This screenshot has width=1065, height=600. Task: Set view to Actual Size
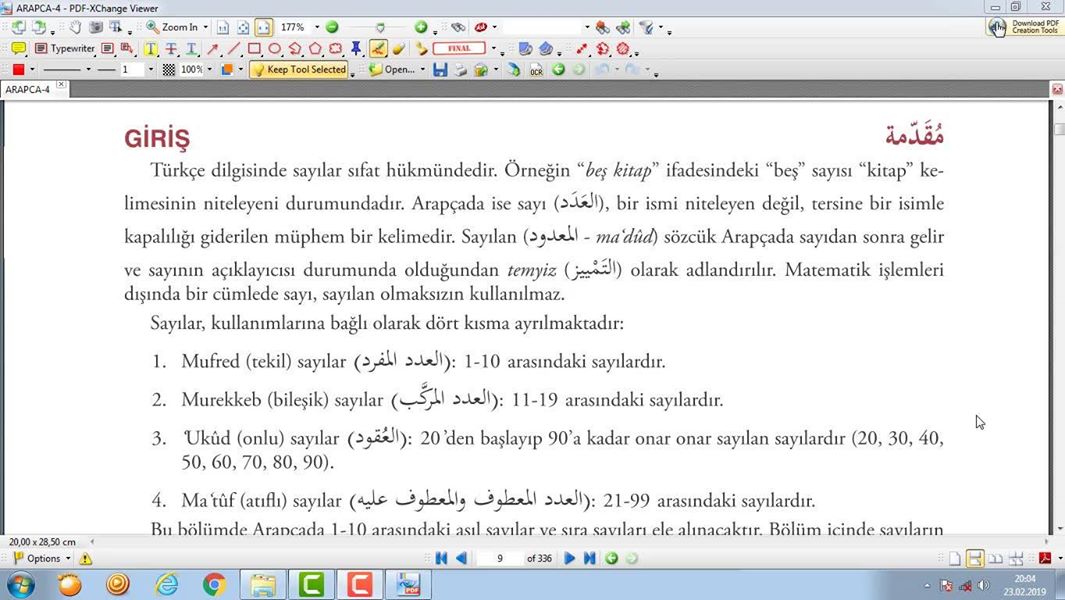223,27
